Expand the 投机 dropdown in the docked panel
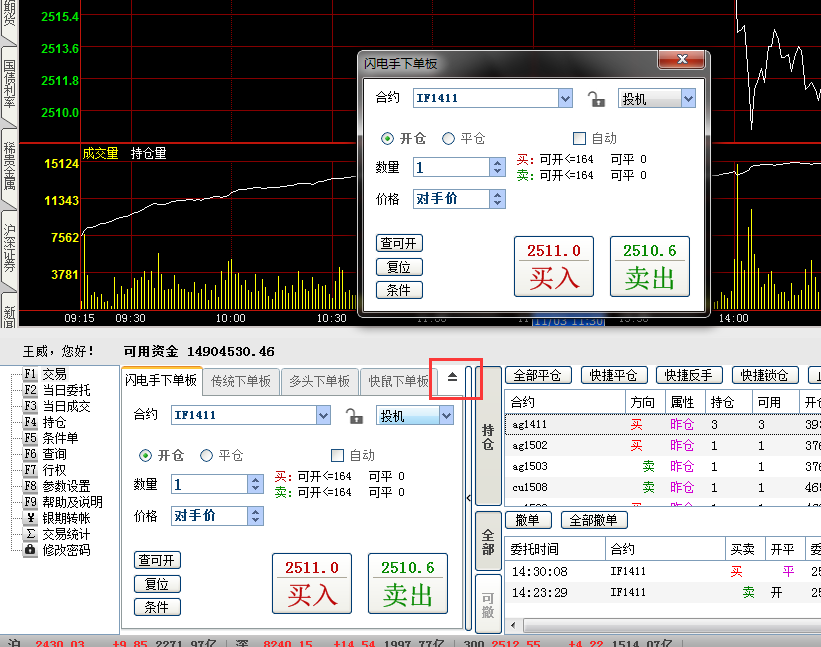Screen dimensions: 821x647 [x=445, y=415]
